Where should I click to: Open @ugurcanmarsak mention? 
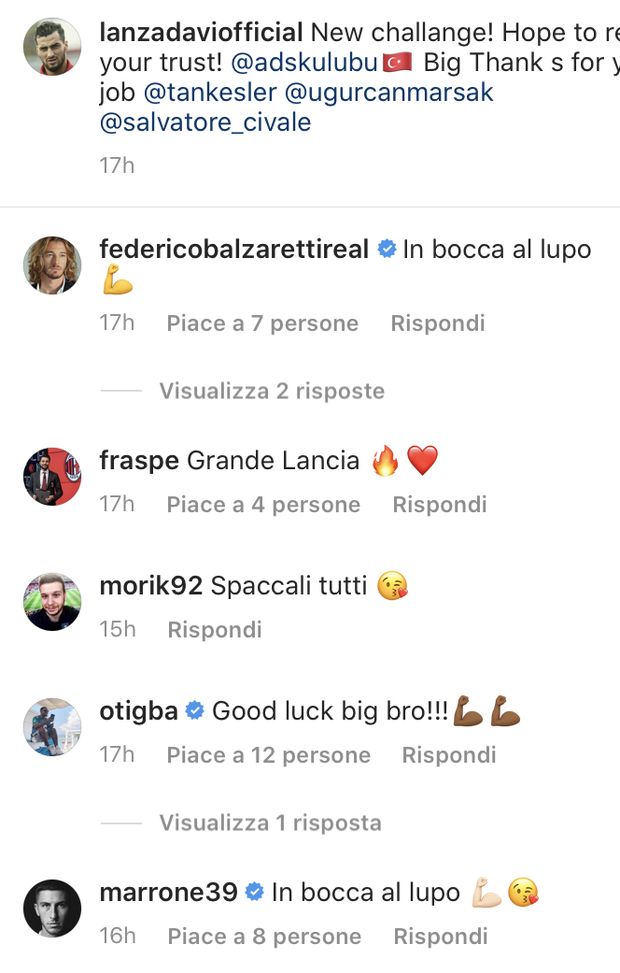tap(389, 92)
